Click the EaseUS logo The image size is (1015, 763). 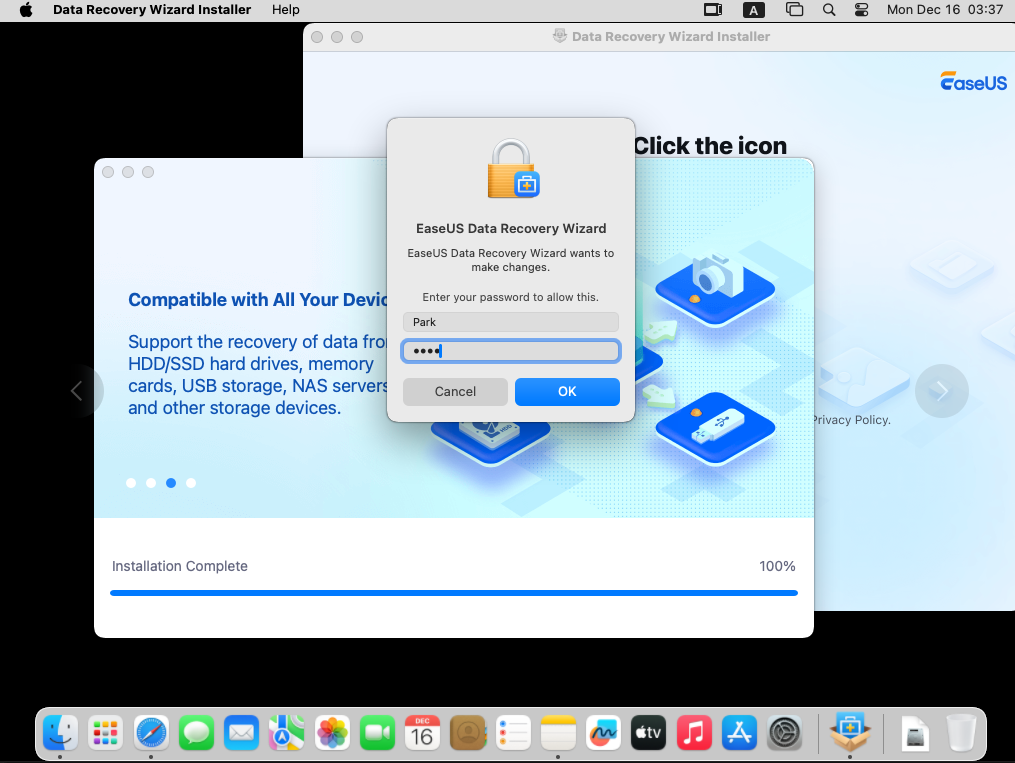coord(974,82)
